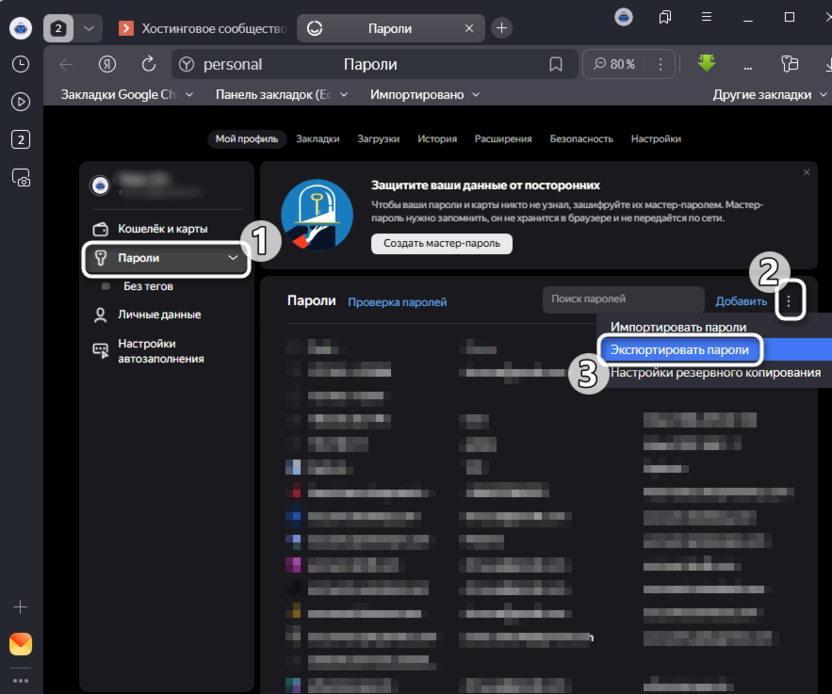Click the sidebar tab counter icon
This screenshot has height=694, width=832.
click(x=21, y=140)
